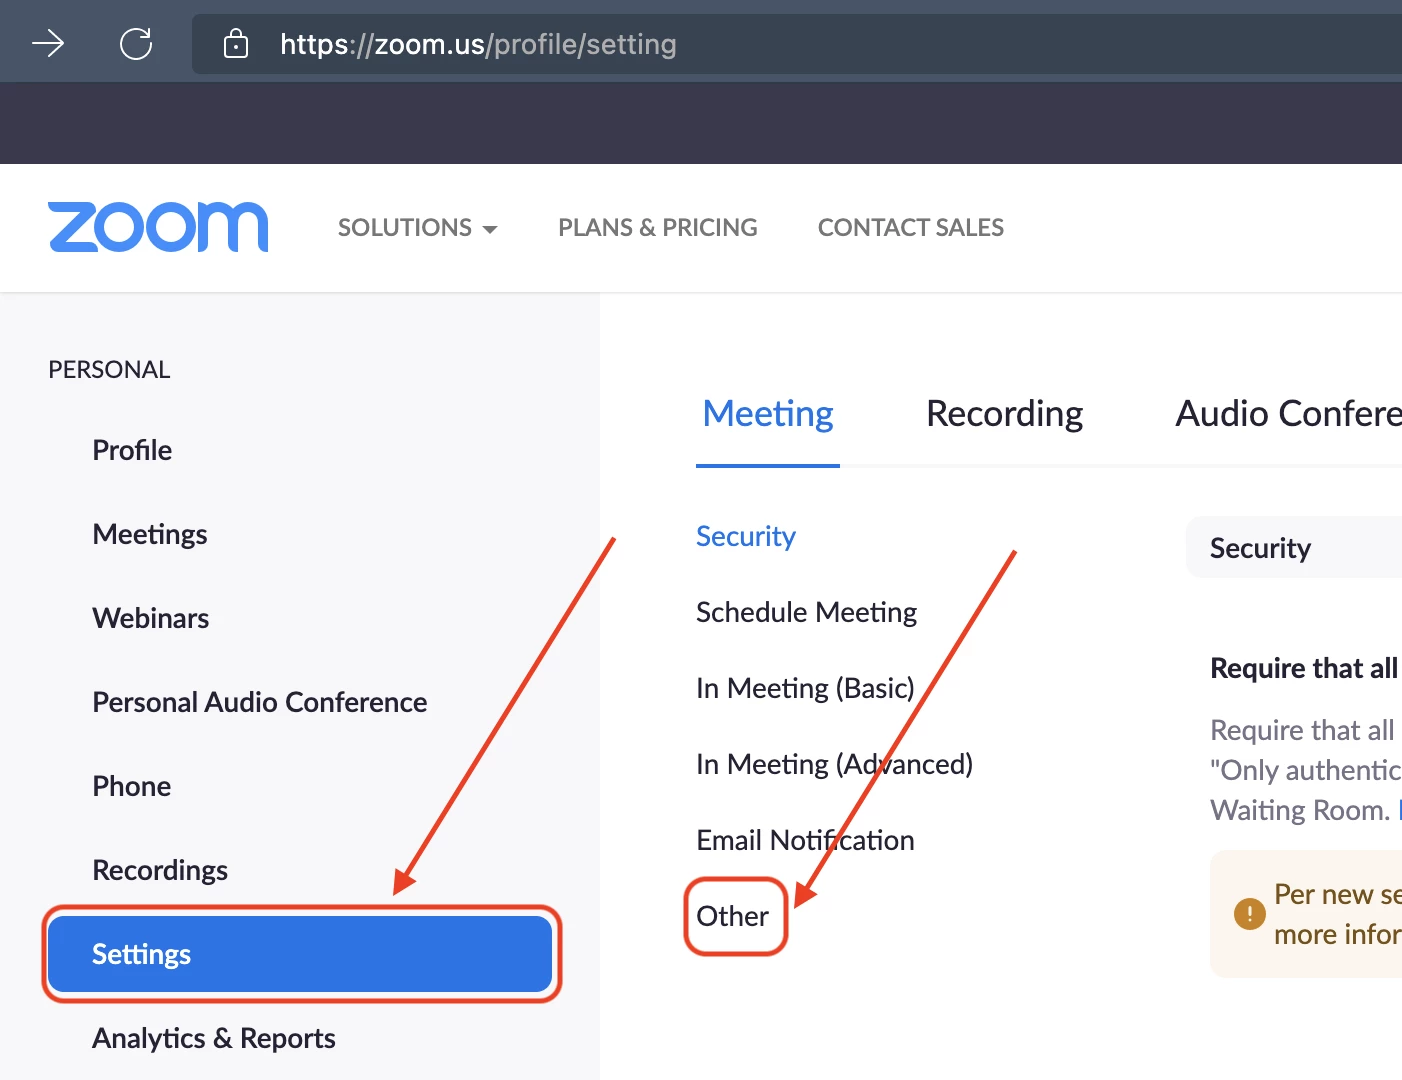Switch to the Audio Conferencing tab
This screenshot has height=1080, width=1402.
1288,414
